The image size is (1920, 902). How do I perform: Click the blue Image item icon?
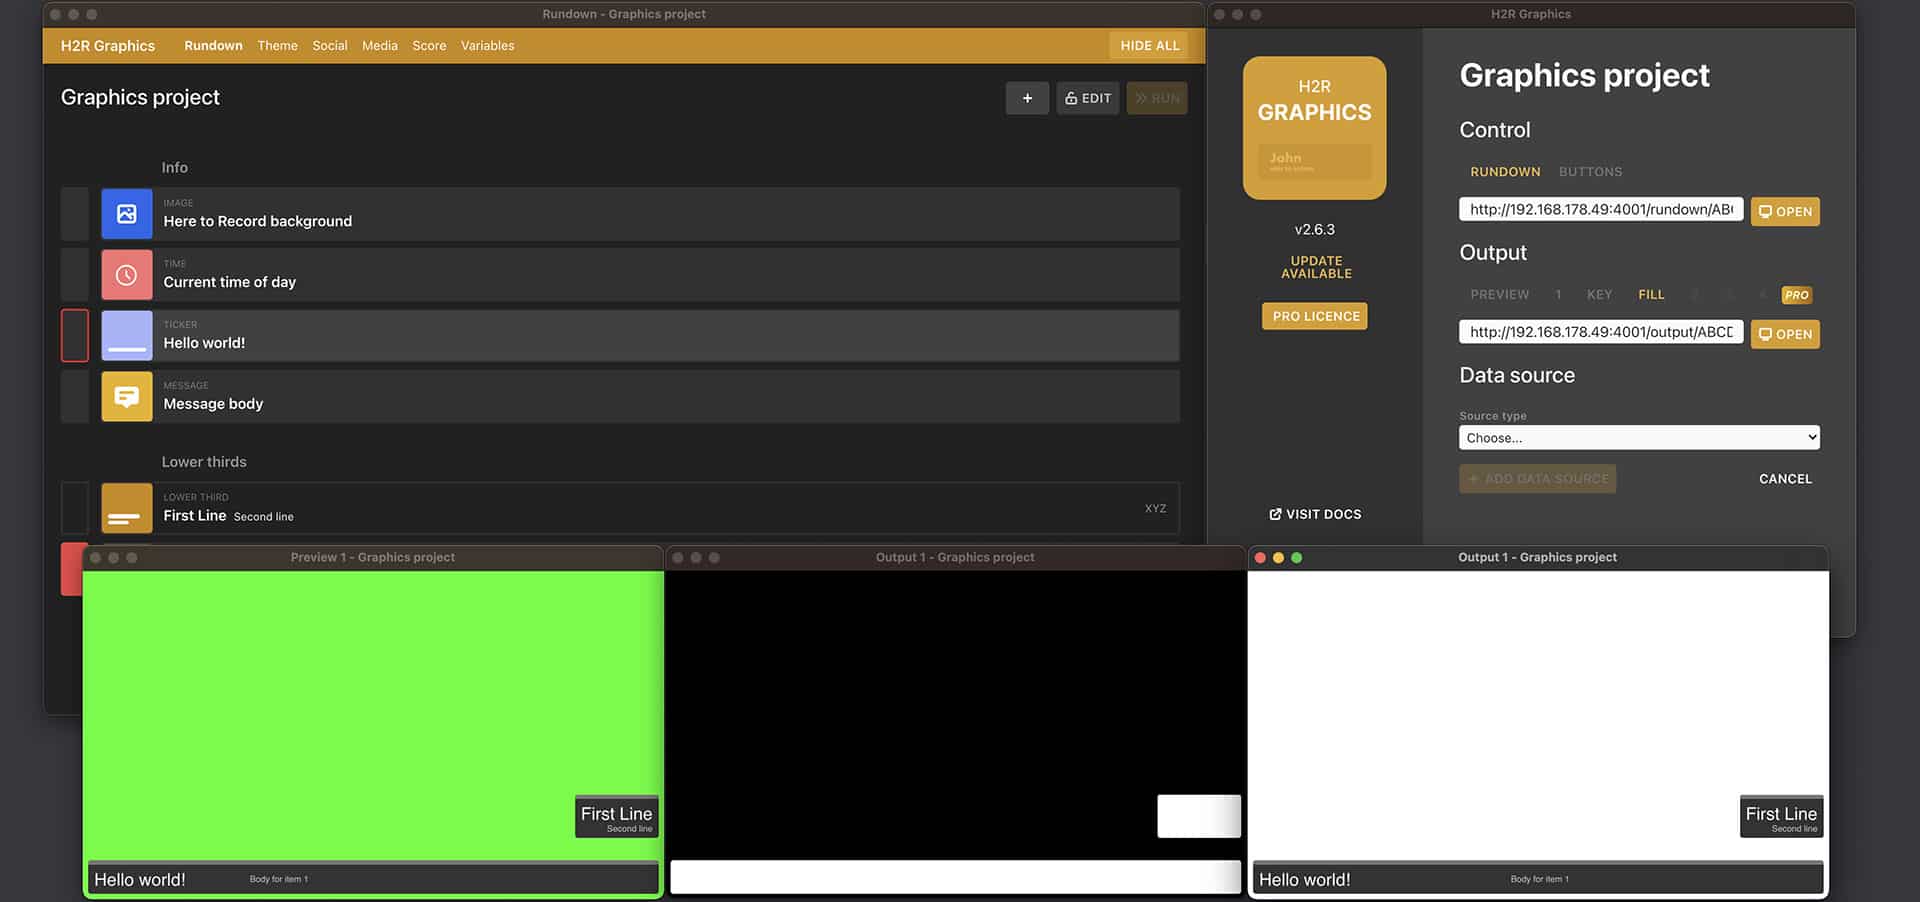coord(127,214)
